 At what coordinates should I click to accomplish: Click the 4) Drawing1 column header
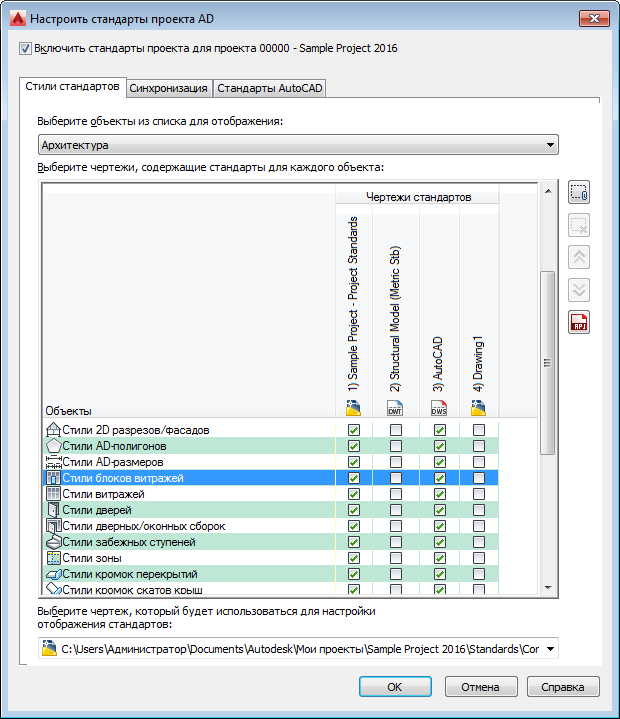[x=478, y=364]
